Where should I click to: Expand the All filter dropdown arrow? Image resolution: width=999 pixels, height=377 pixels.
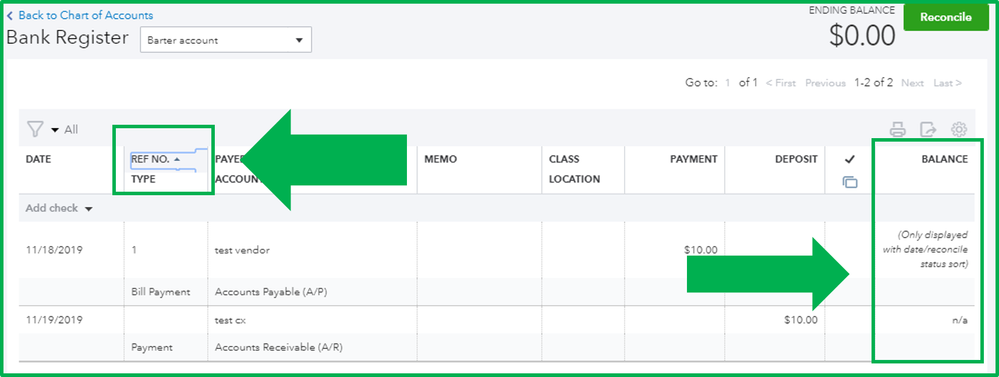click(x=55, y=130)
